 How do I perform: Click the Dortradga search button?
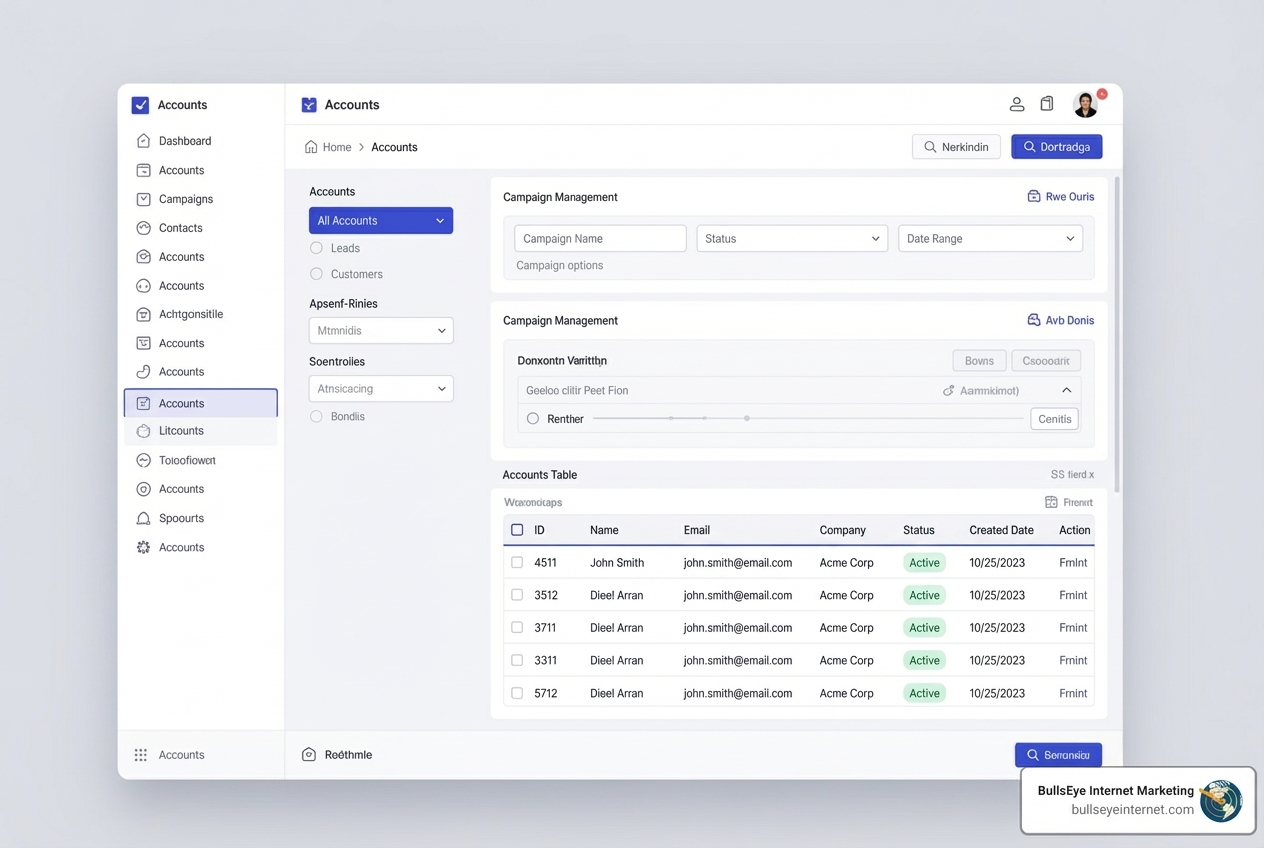1056,146
